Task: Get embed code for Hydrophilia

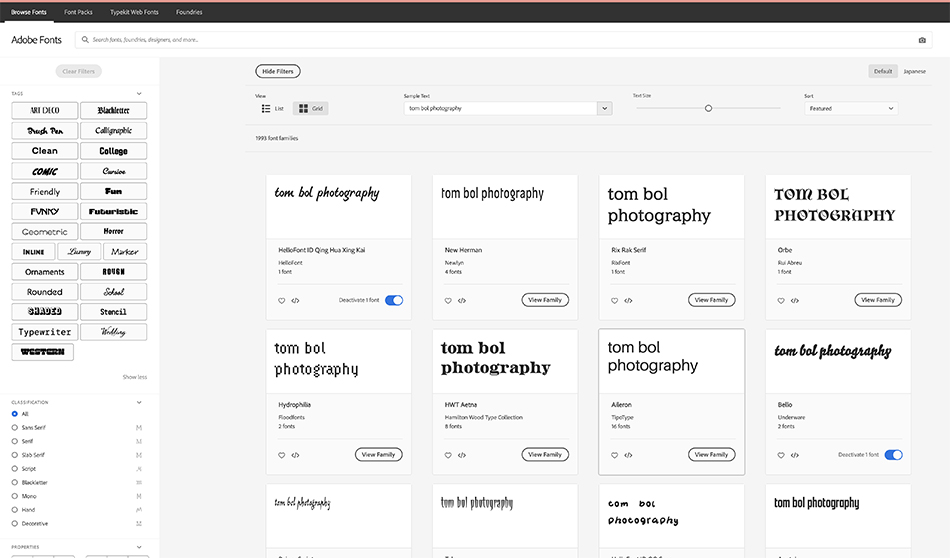Action: point(296,455)
